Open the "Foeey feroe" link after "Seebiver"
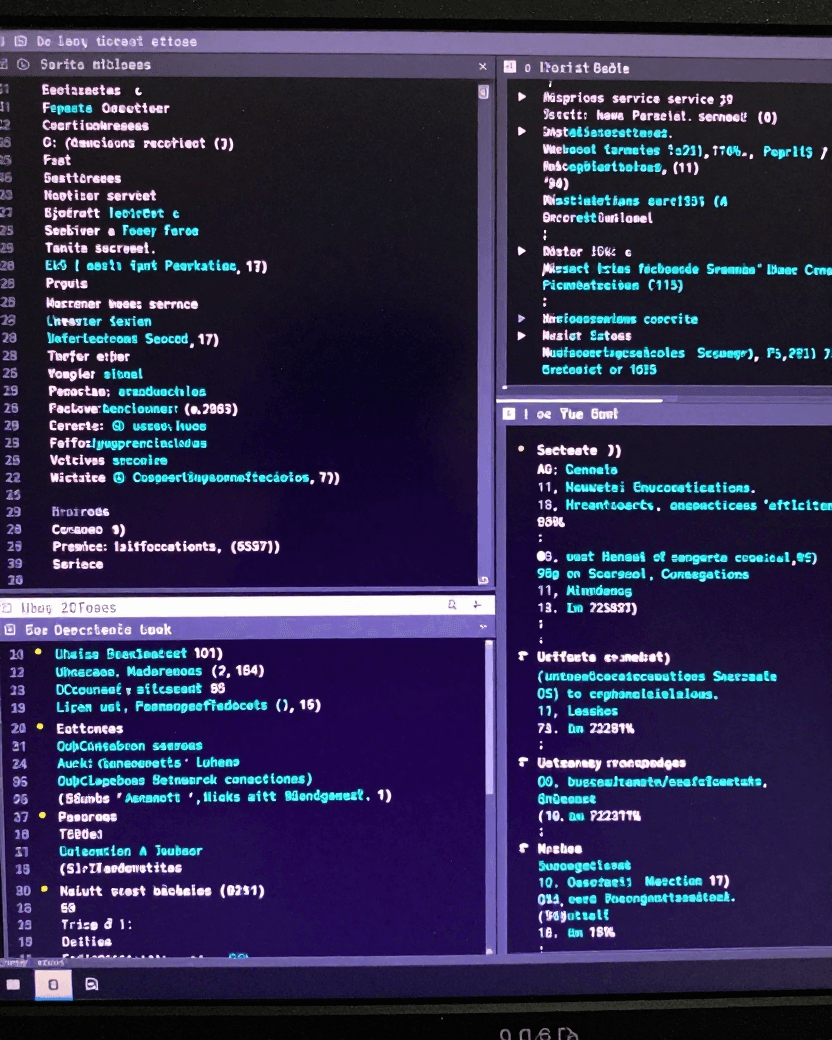 (160, 231)
